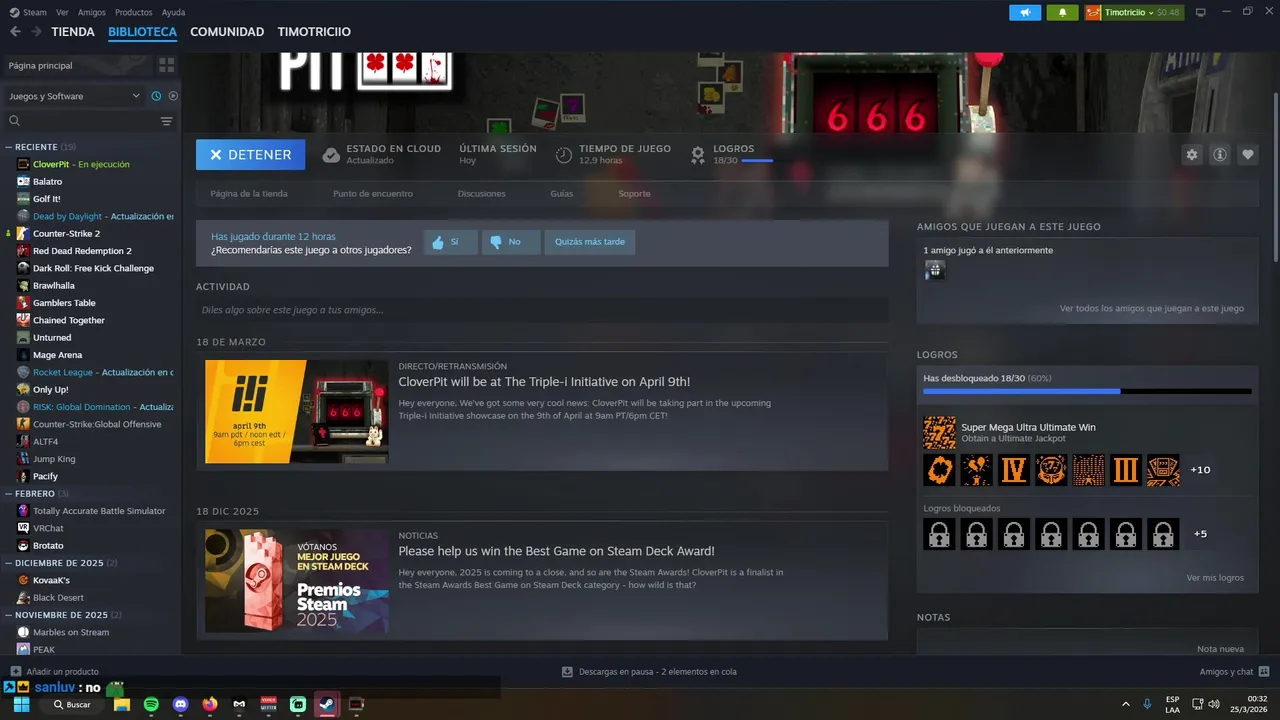Toggle sort by recent activity clock icon
This screenshot has height=720, width=1280.
[156, 96]
